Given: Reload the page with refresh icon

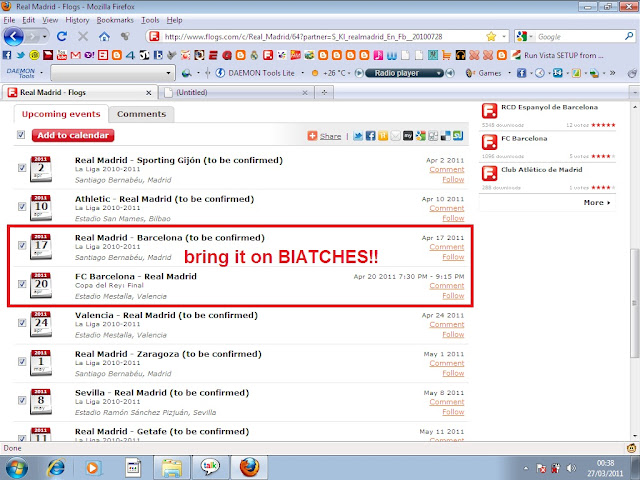Looking at the screenshot, I should tap(62, 37).
